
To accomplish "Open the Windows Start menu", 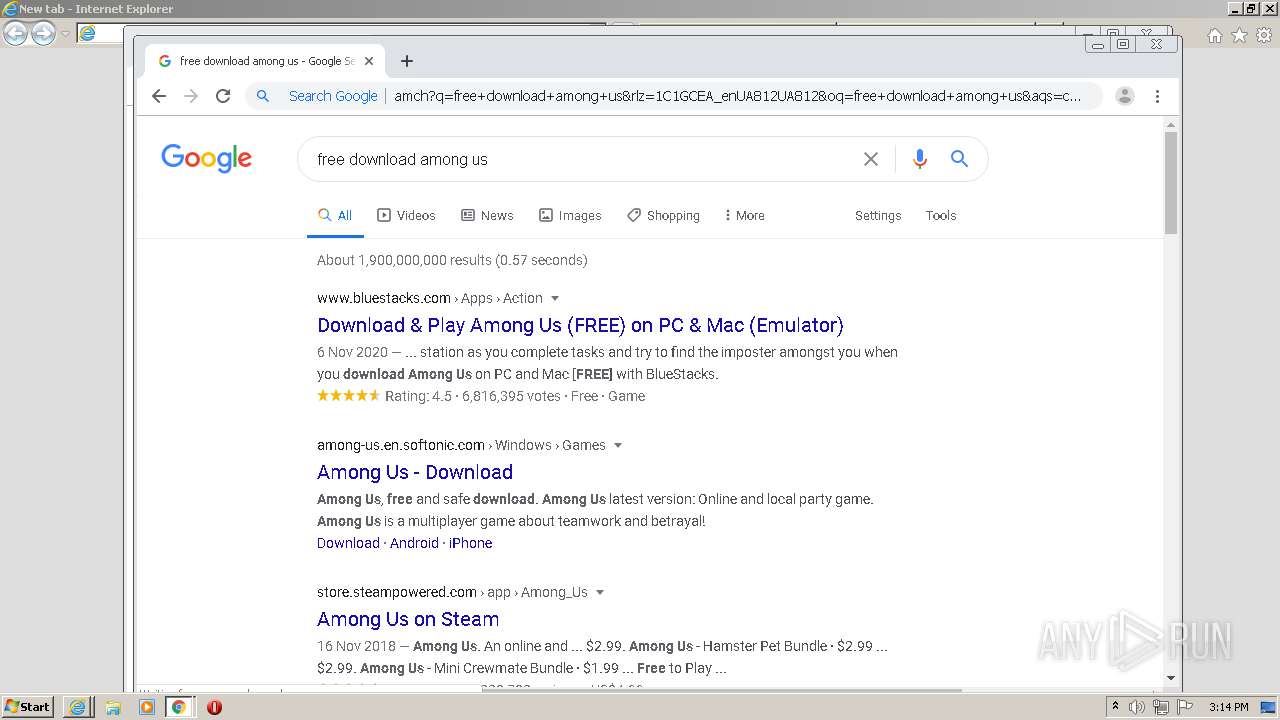I will (x=28, y=706).
